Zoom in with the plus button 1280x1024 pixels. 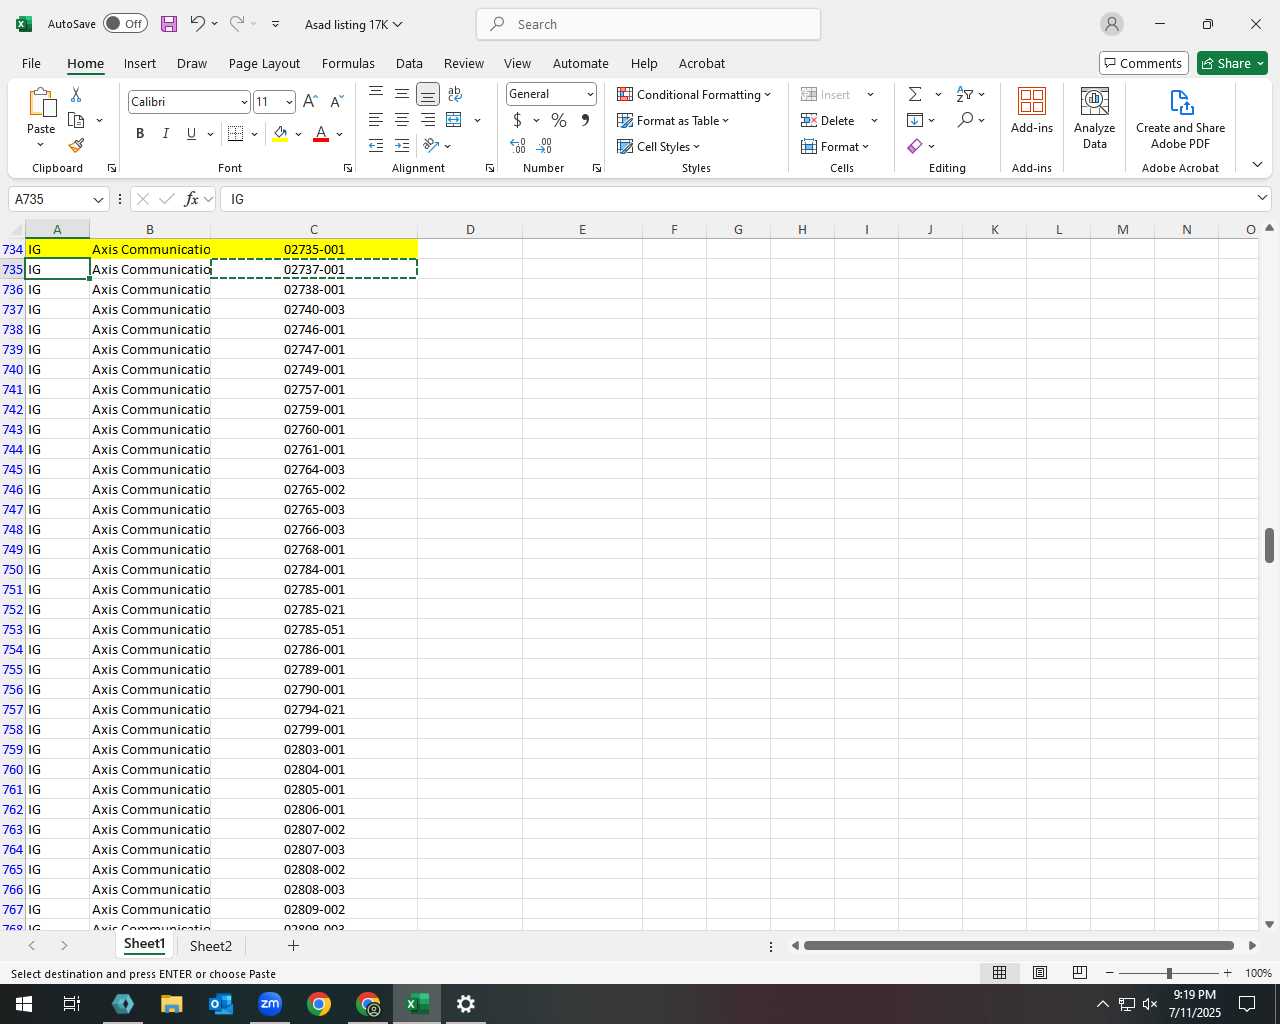[x=1227, y=973]
